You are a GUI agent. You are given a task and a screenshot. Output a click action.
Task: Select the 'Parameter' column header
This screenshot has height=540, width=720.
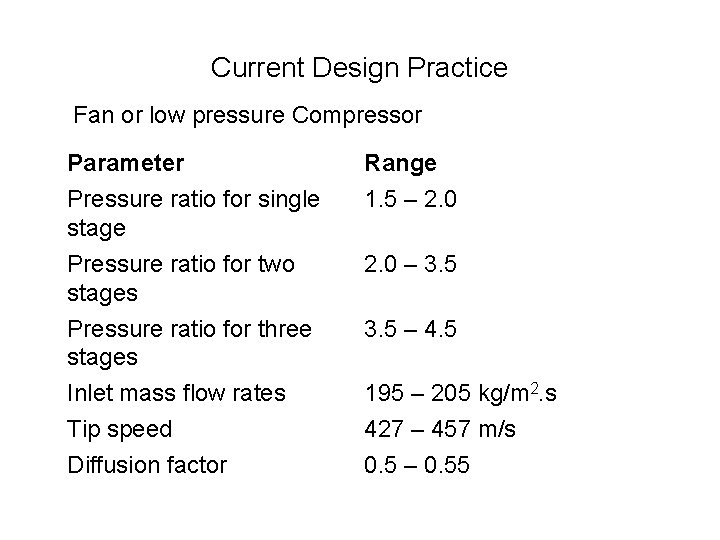(x=125, y=162)
